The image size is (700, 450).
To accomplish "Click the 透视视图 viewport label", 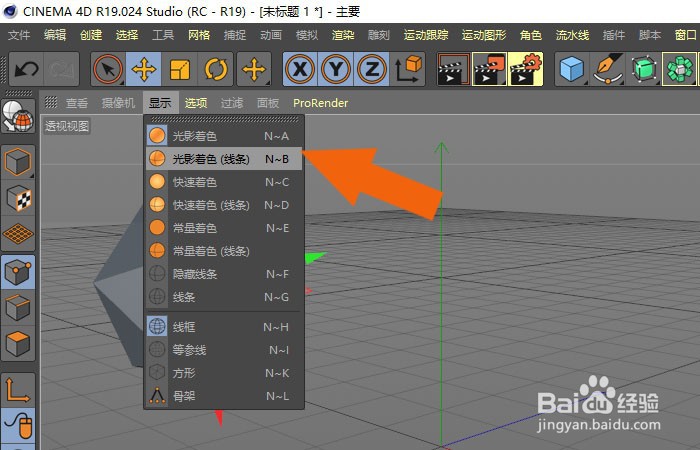I will coord(67,126).
